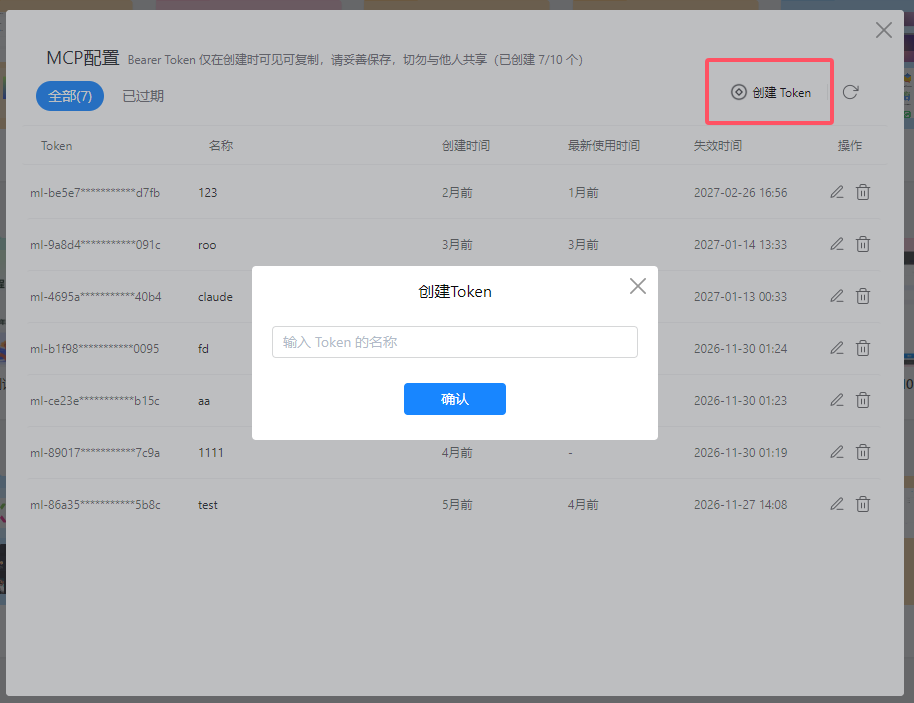Select the 全部(7) tab
The width and height of the screenshot is (914, 703).
tap(69, 96)
